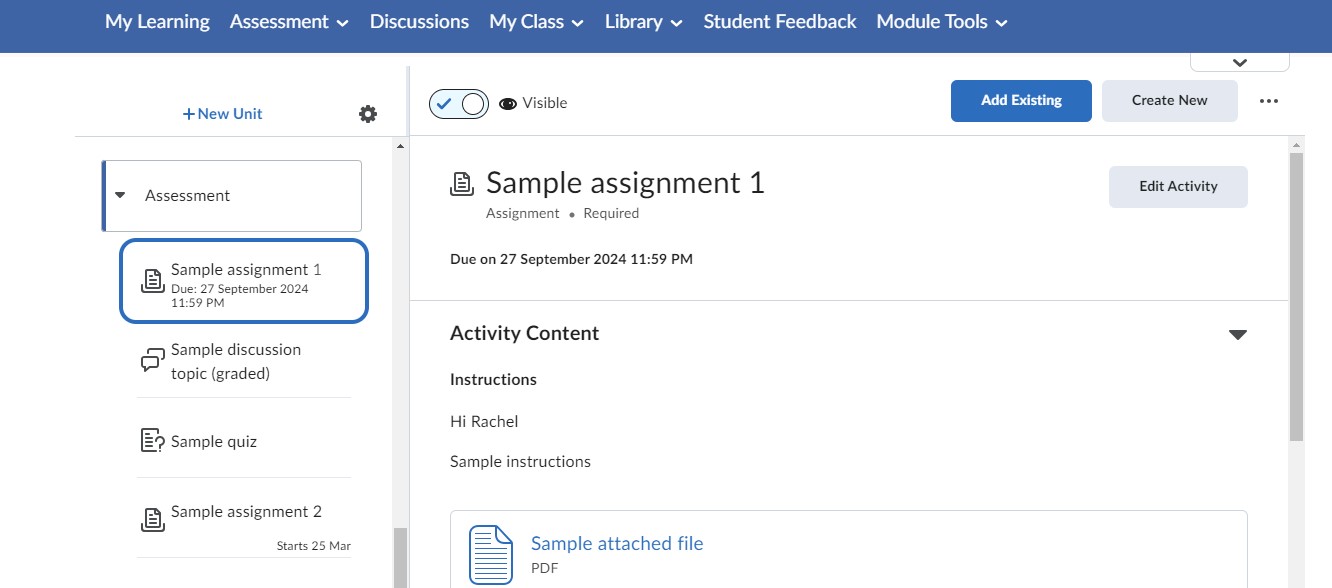The width and height of the screenshot is (1332, 588).
Task: Collapse the Activity Content section
Action: click(1238, 334)
